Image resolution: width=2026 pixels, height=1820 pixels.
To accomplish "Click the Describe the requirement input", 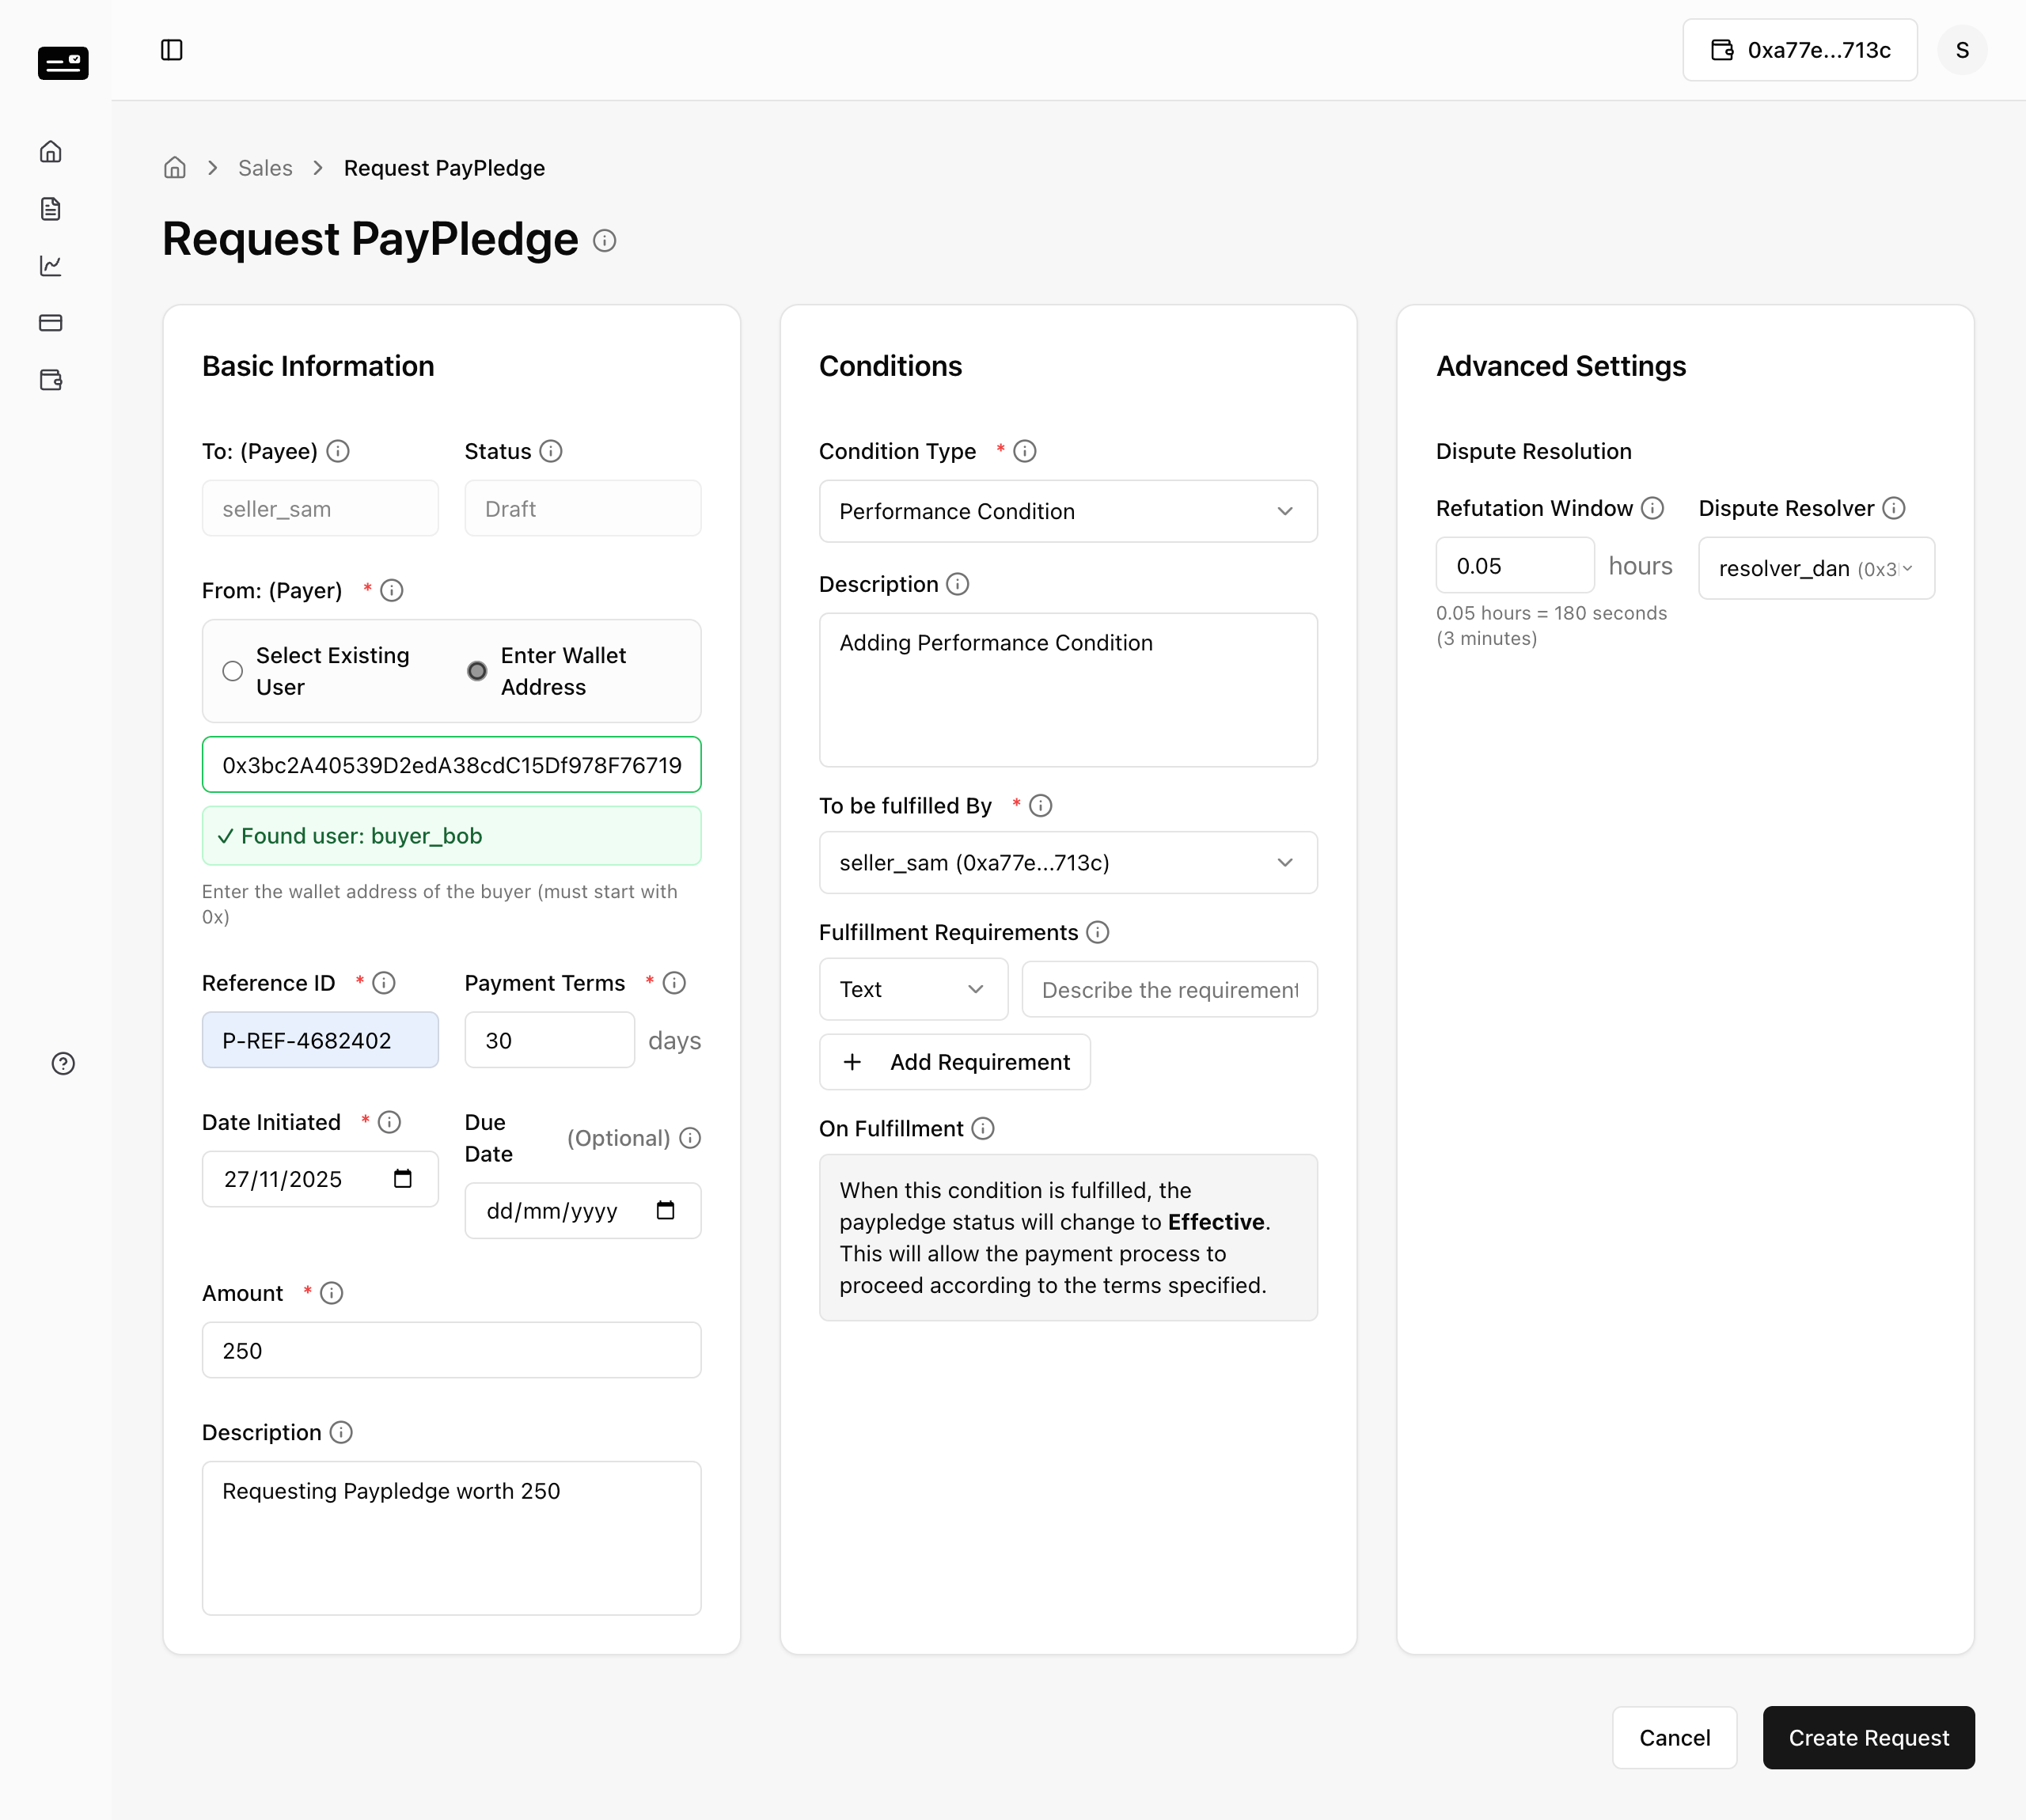I will click(1169, 989).
